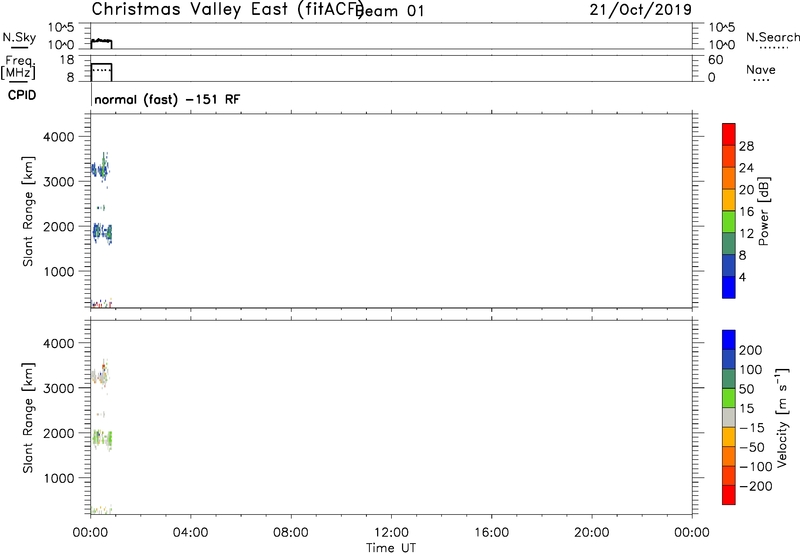Screen dimensions: 800x554
Task: Click the 60 tick on the Nave axis
Action: (x=715, y=60)
